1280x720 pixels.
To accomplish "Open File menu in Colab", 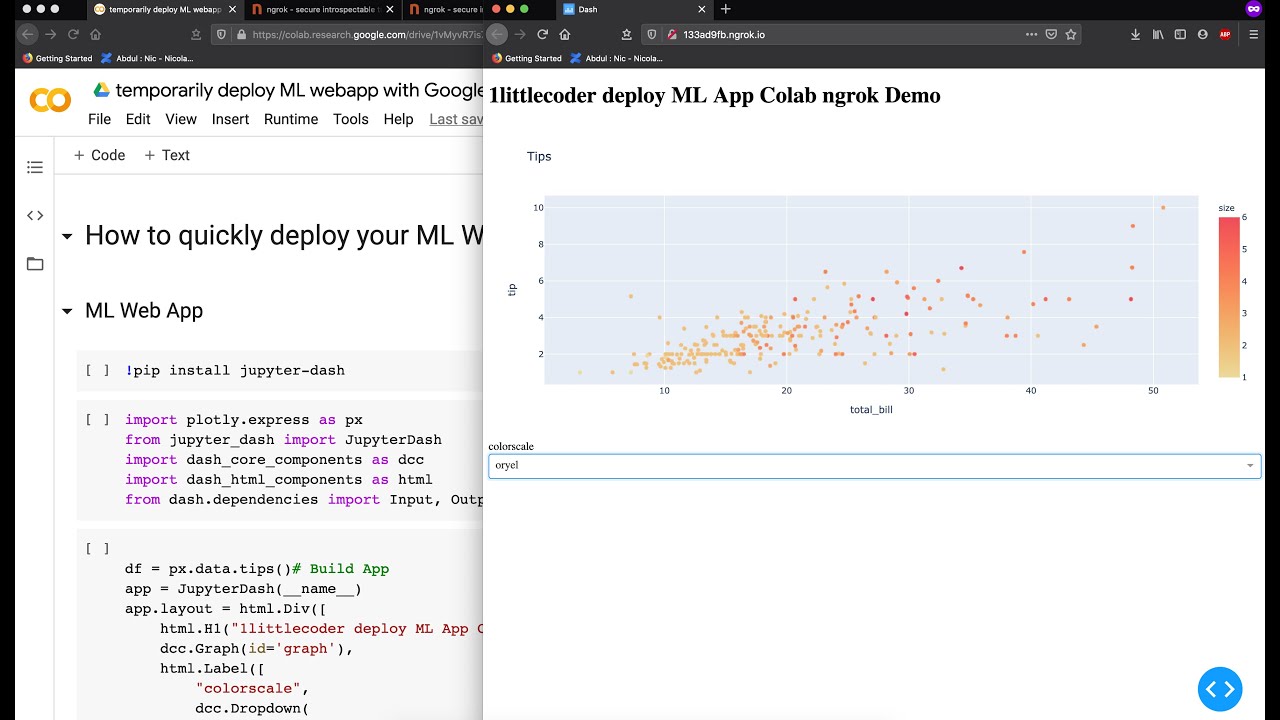I will [99, 119].
